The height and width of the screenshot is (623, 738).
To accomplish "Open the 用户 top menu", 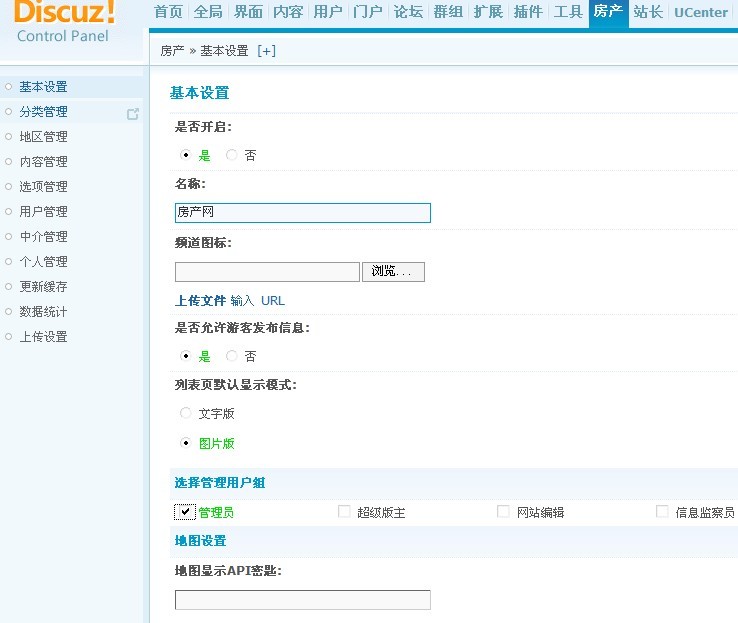I will 328,12.
